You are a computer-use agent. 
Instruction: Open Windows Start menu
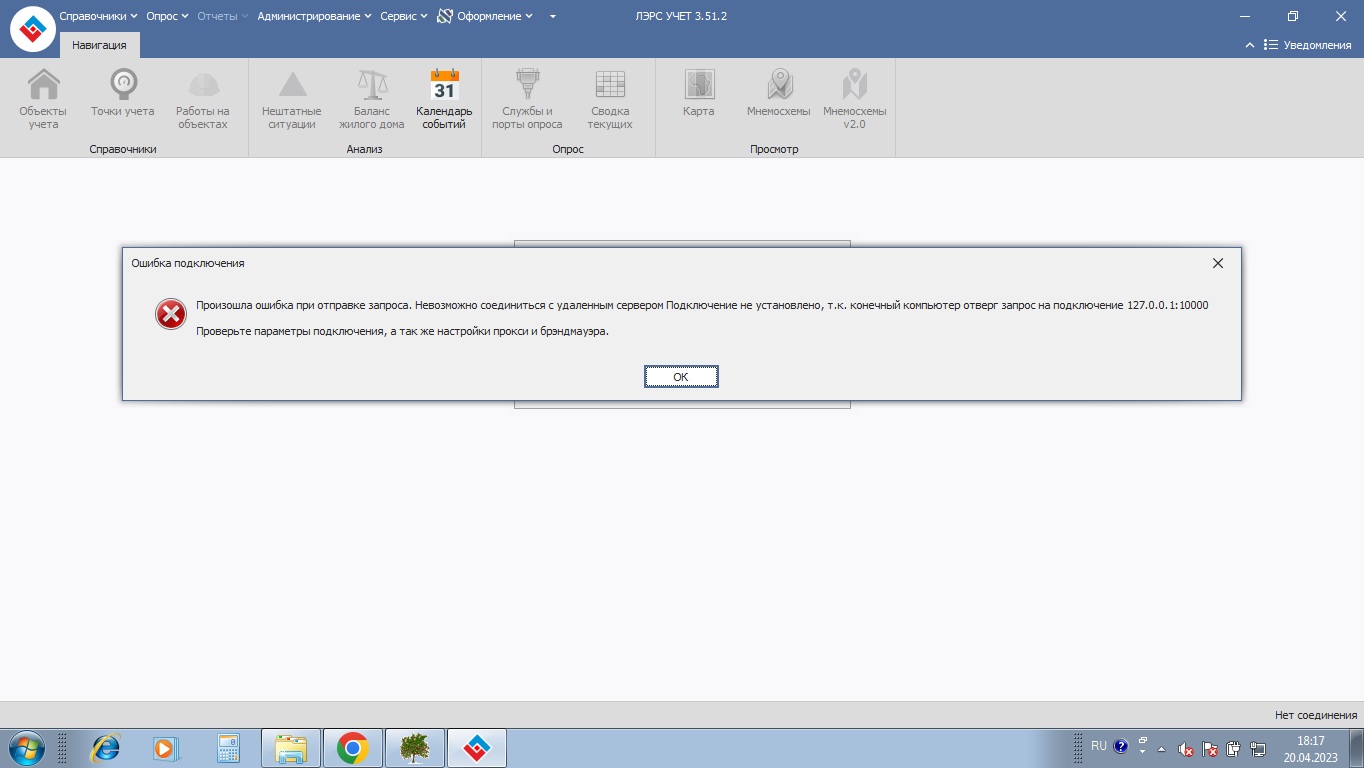(x=25, y=748)
